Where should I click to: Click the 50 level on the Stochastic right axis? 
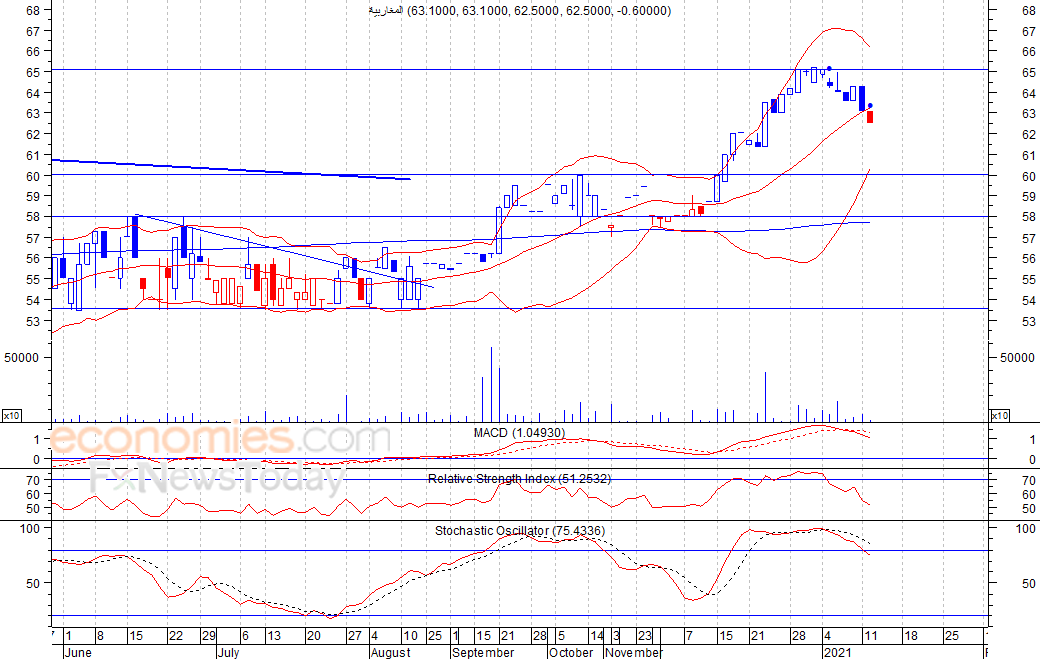click(1029, 583)
